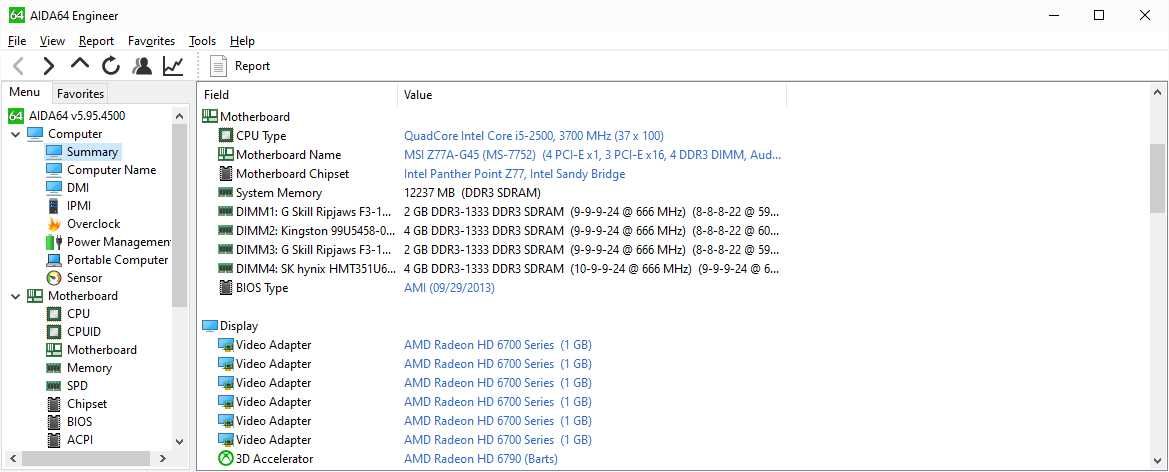Click the Motherboard section header icon
The height and width of the screenshot is (472, 1169).
pos(209,116)
